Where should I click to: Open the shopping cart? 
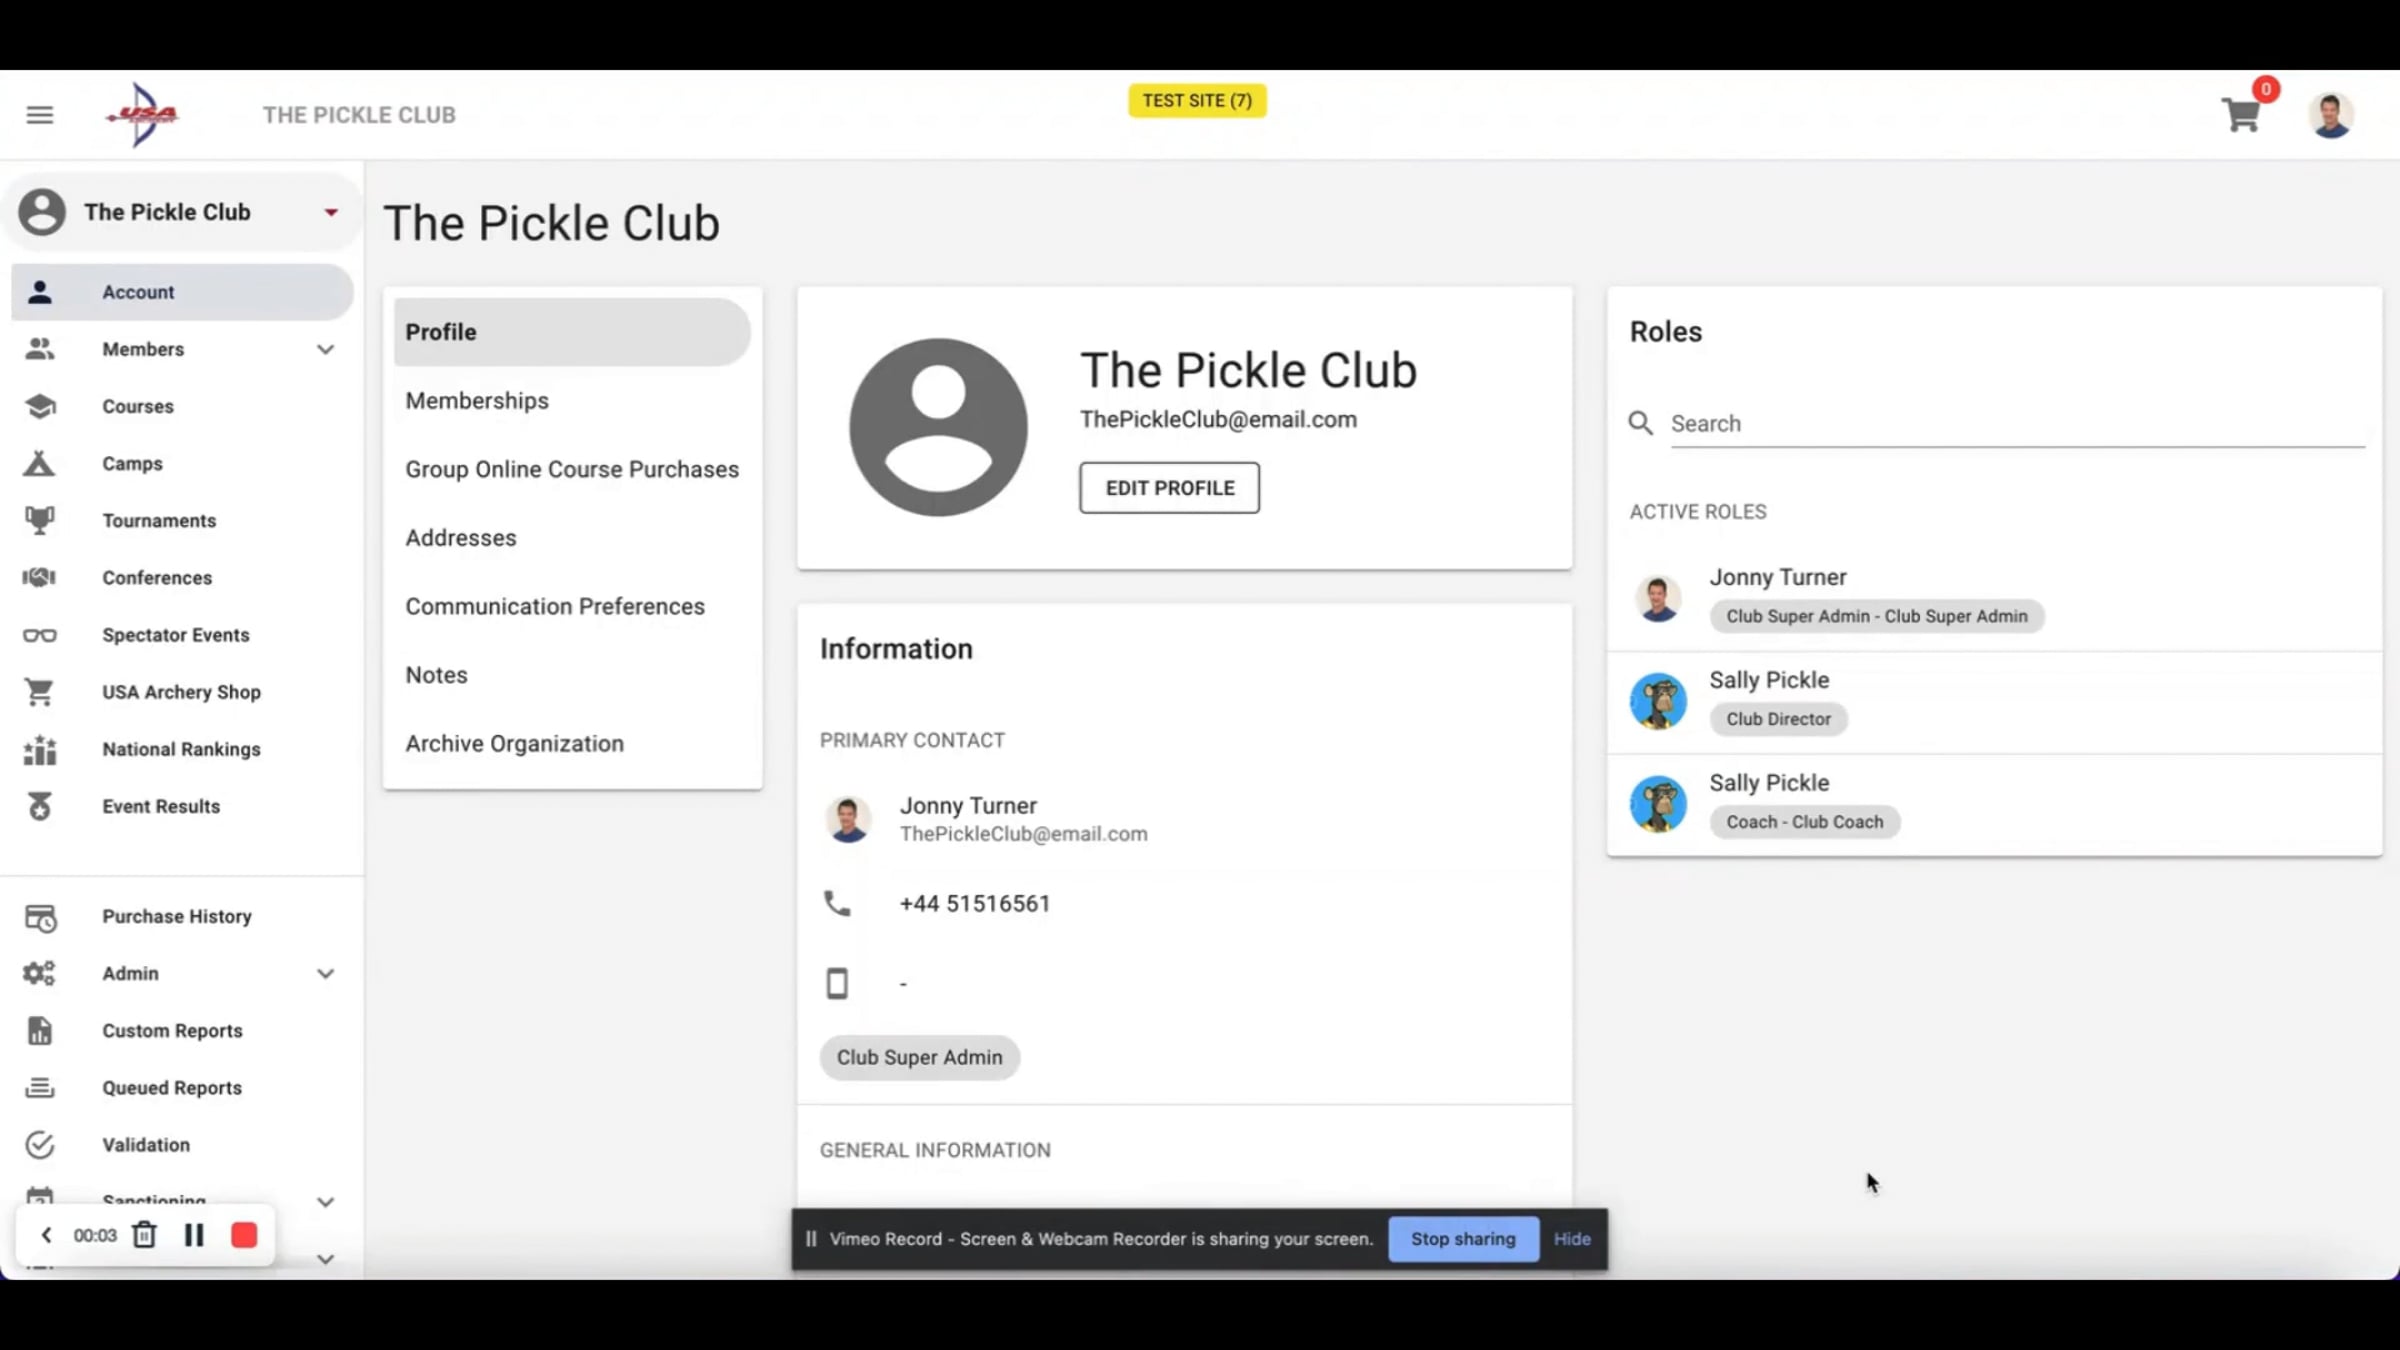pos(2241,115)
